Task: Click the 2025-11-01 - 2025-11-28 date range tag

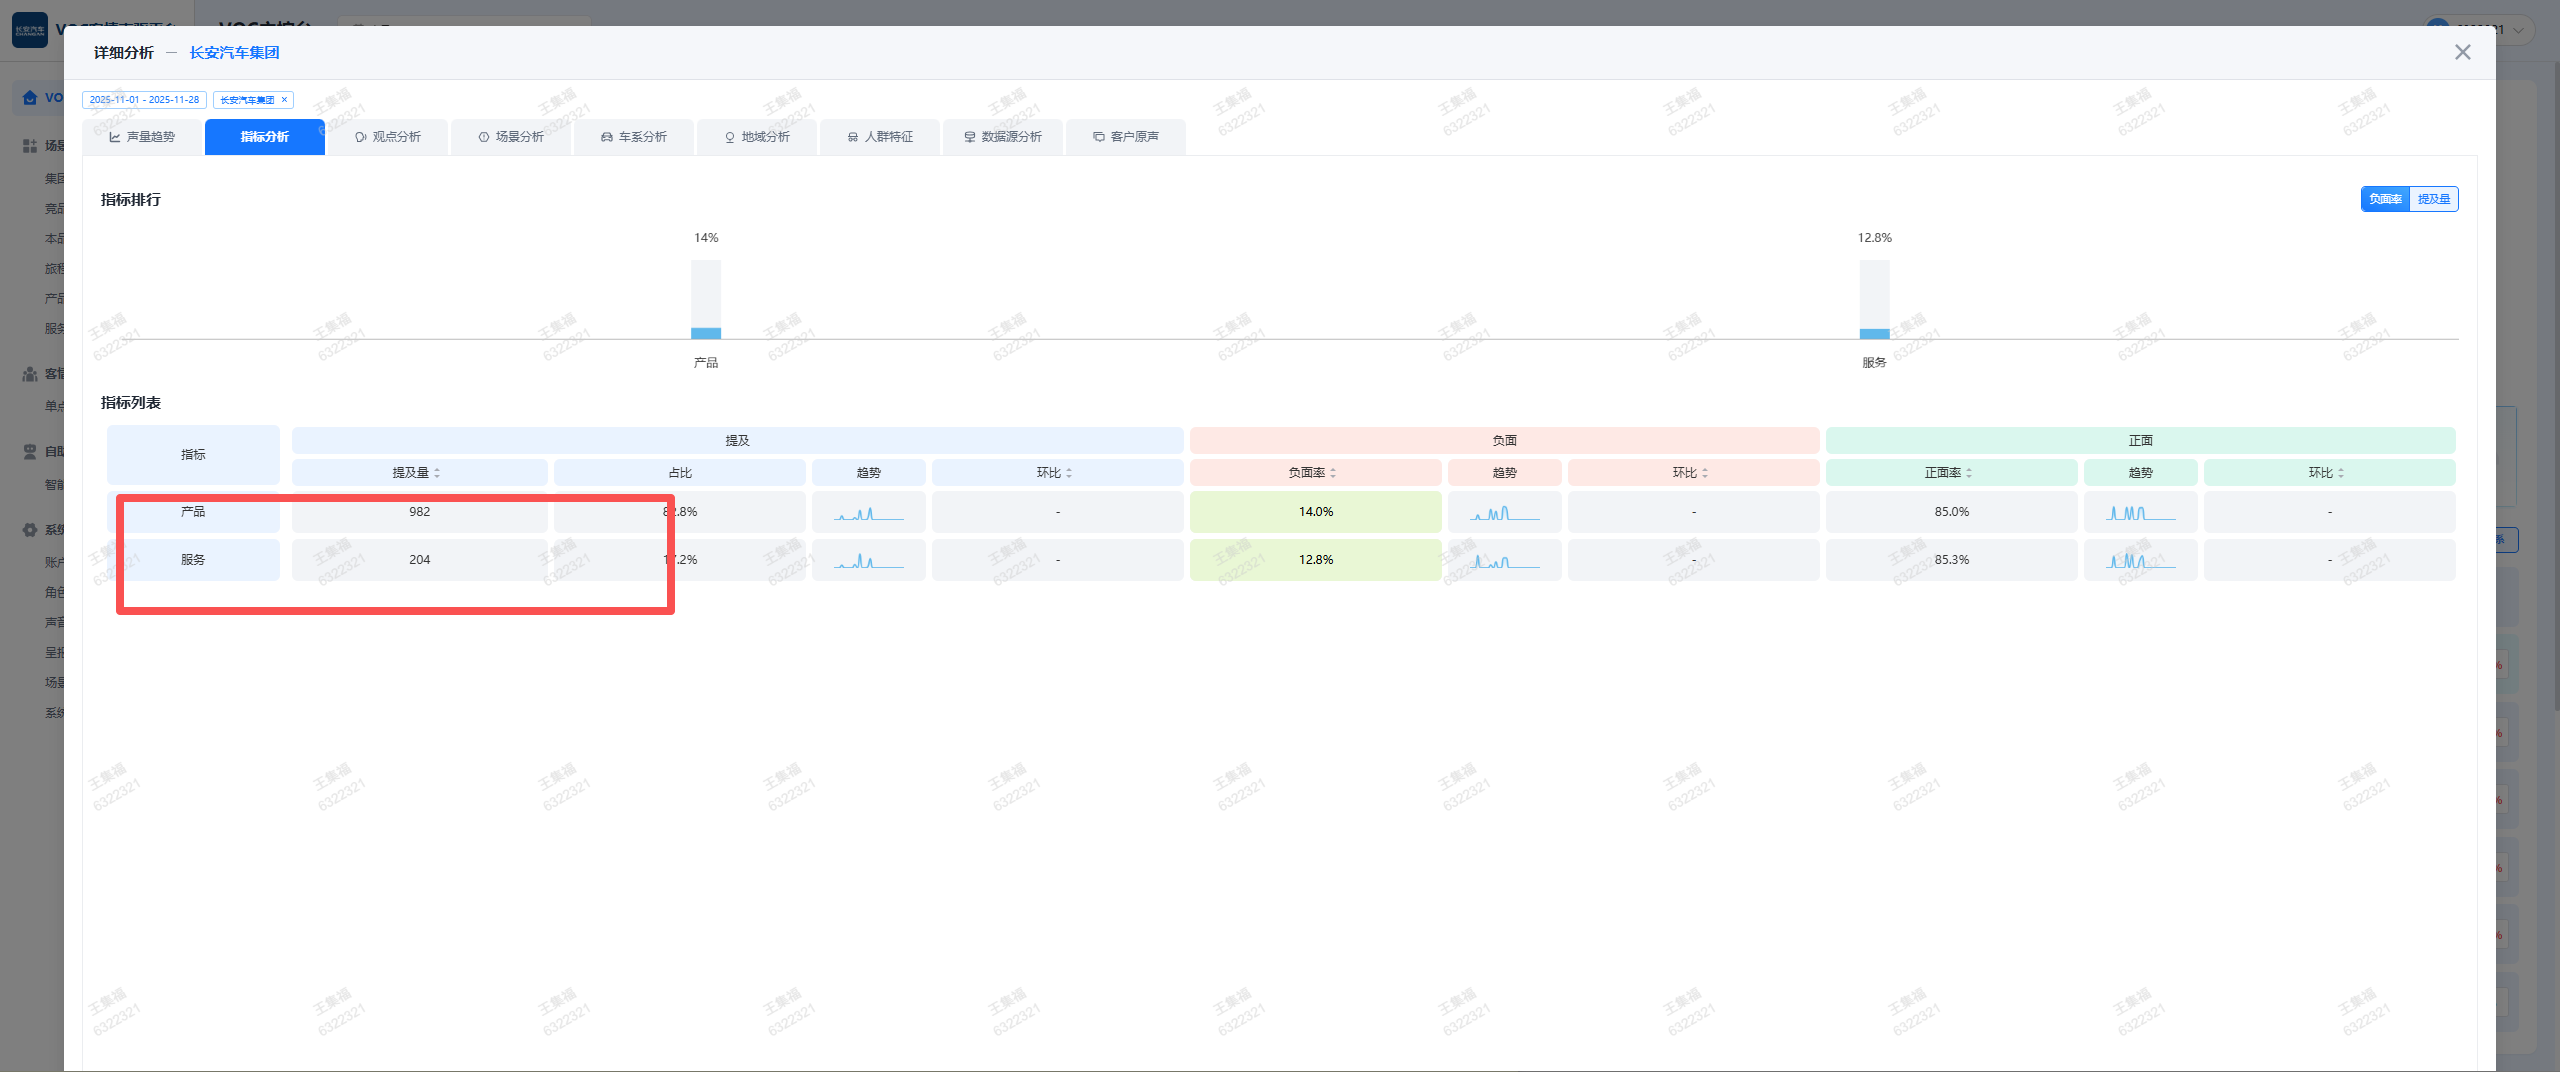Action: click(x=144, y=100)
